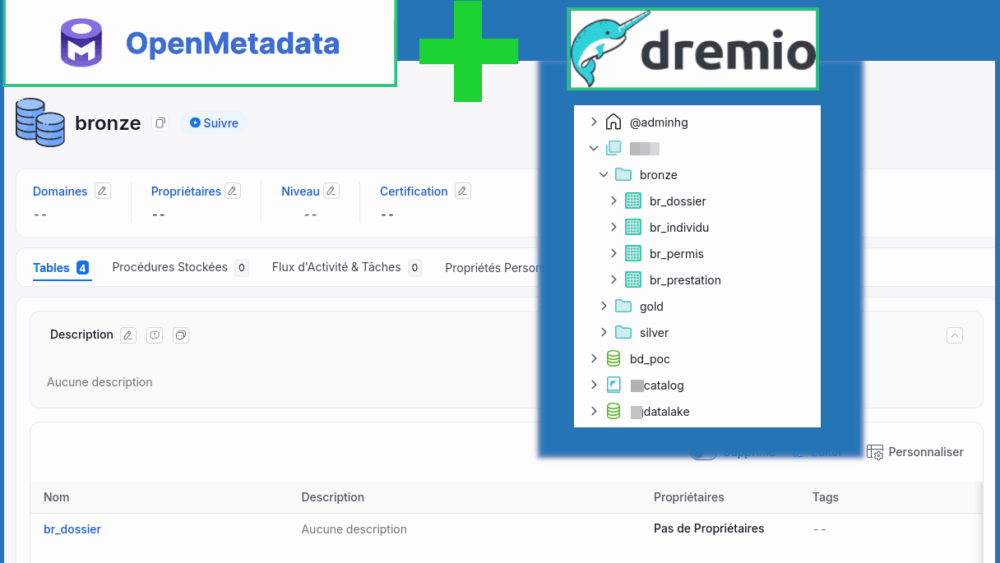Copy the bronze schema name
The height and width of the screenshot is (563, 1000).
pyautogui.click(x=160, y=122)
